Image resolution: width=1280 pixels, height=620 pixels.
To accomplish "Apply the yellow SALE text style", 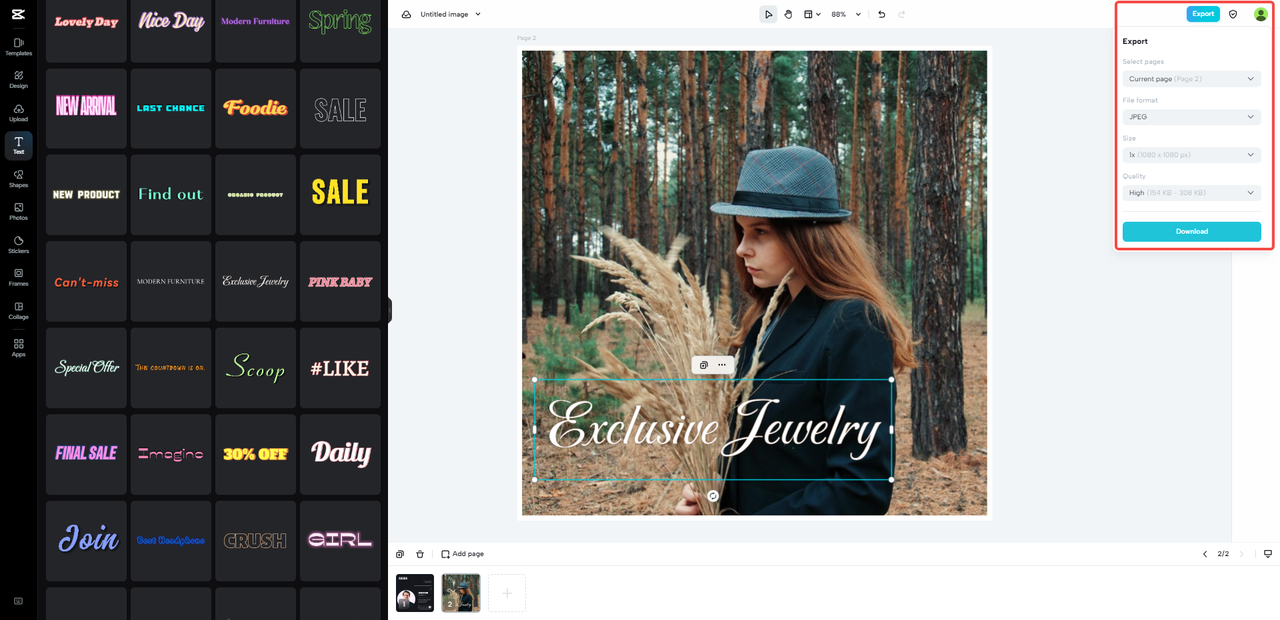I will [x=340, y=194].
